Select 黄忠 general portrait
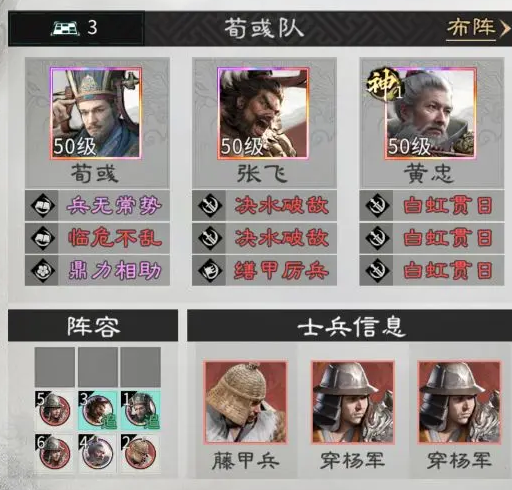512x490 pixels. (x=430, y=113)
